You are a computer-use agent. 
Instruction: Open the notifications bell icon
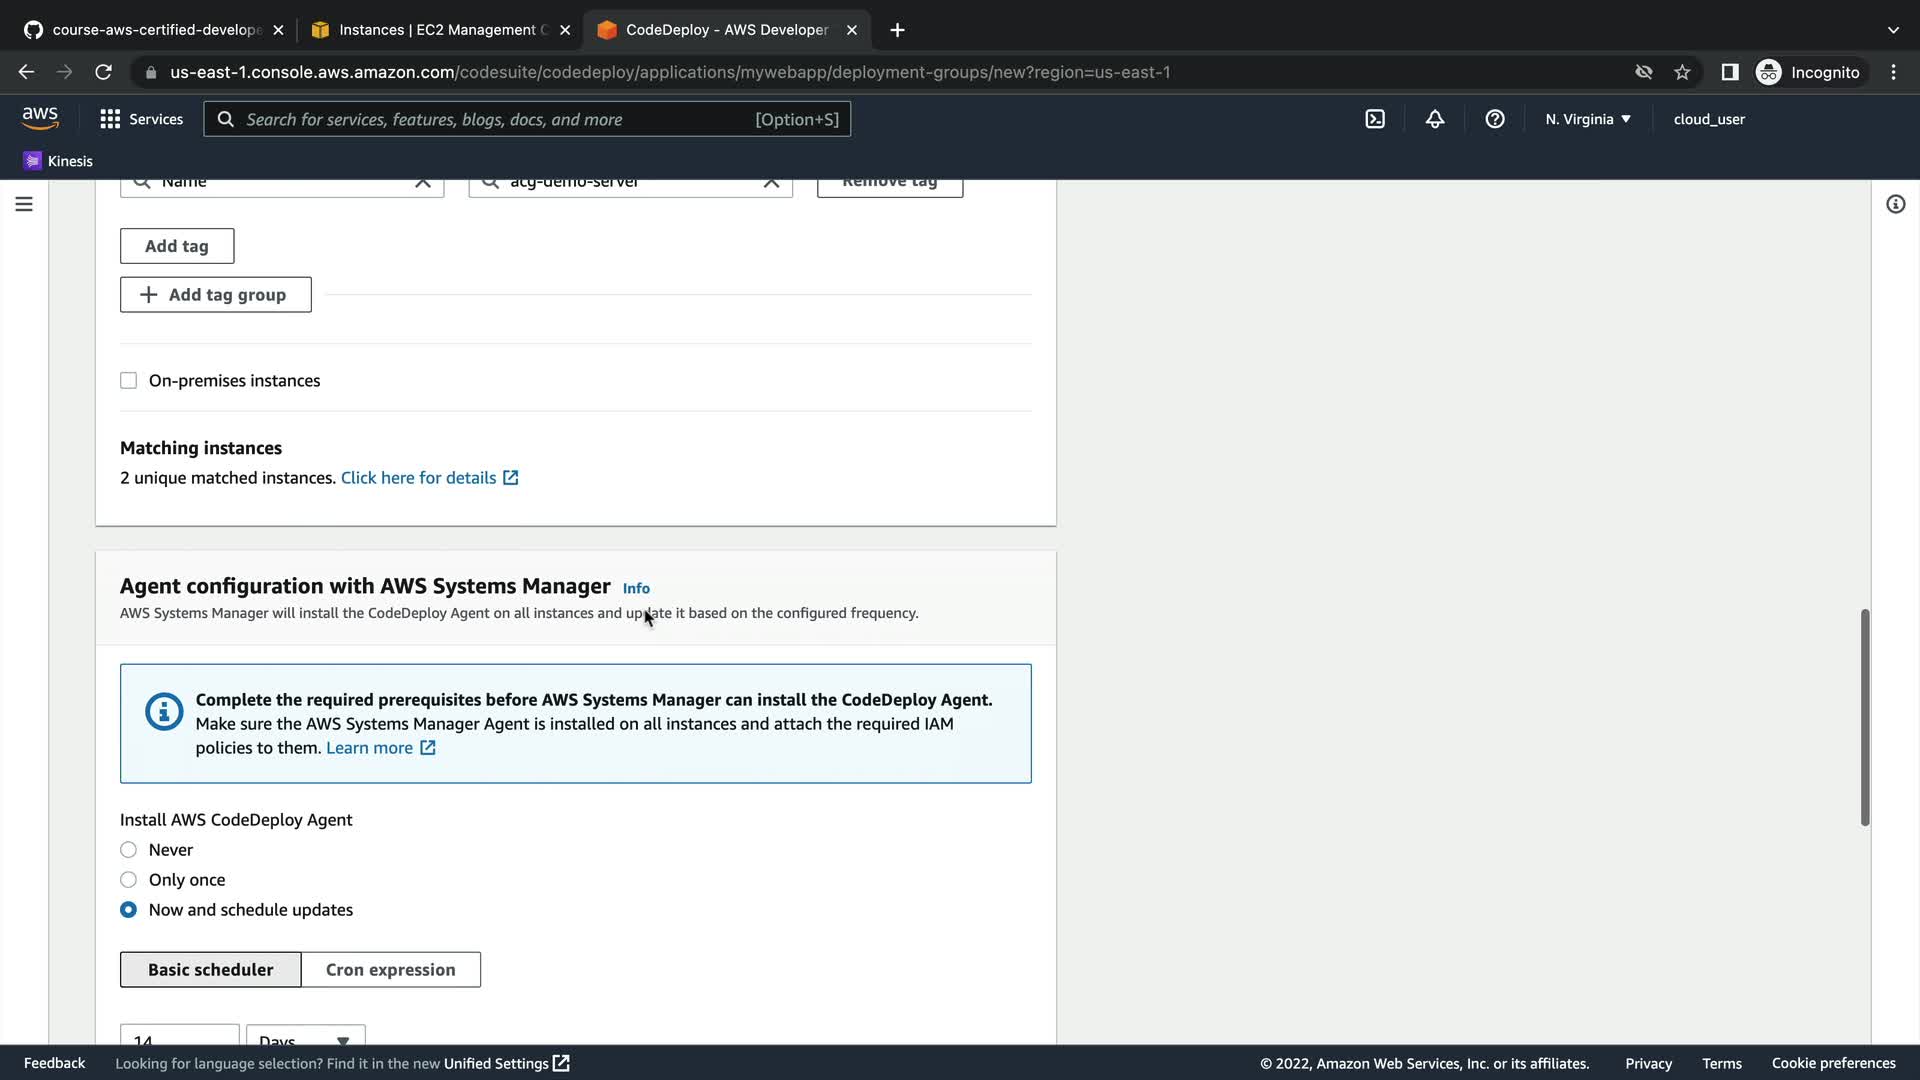click(1435, 119)
